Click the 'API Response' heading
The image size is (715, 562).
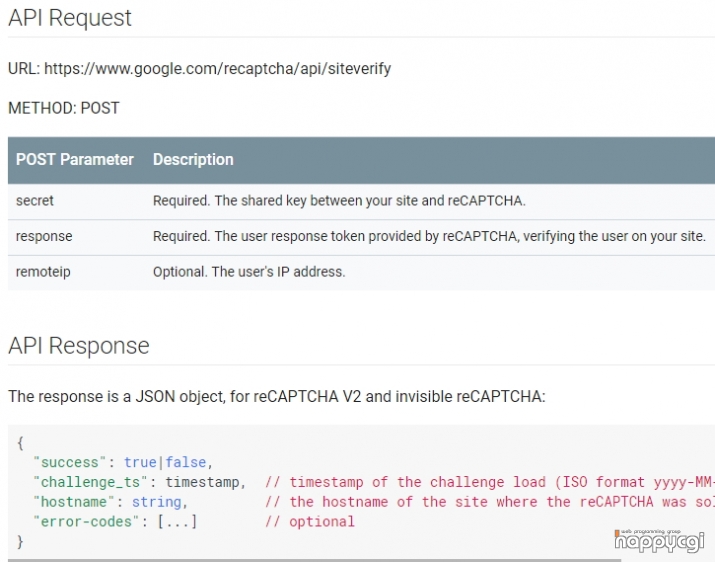[79, 346]
